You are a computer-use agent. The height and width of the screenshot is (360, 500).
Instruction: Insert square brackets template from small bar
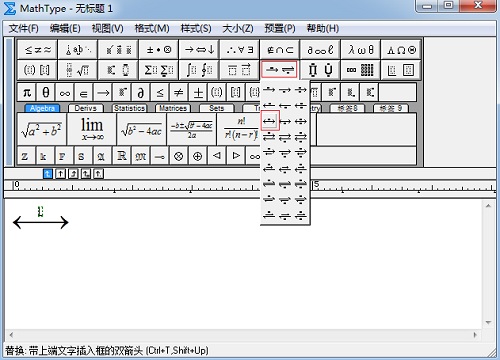[x=236, y=93]
